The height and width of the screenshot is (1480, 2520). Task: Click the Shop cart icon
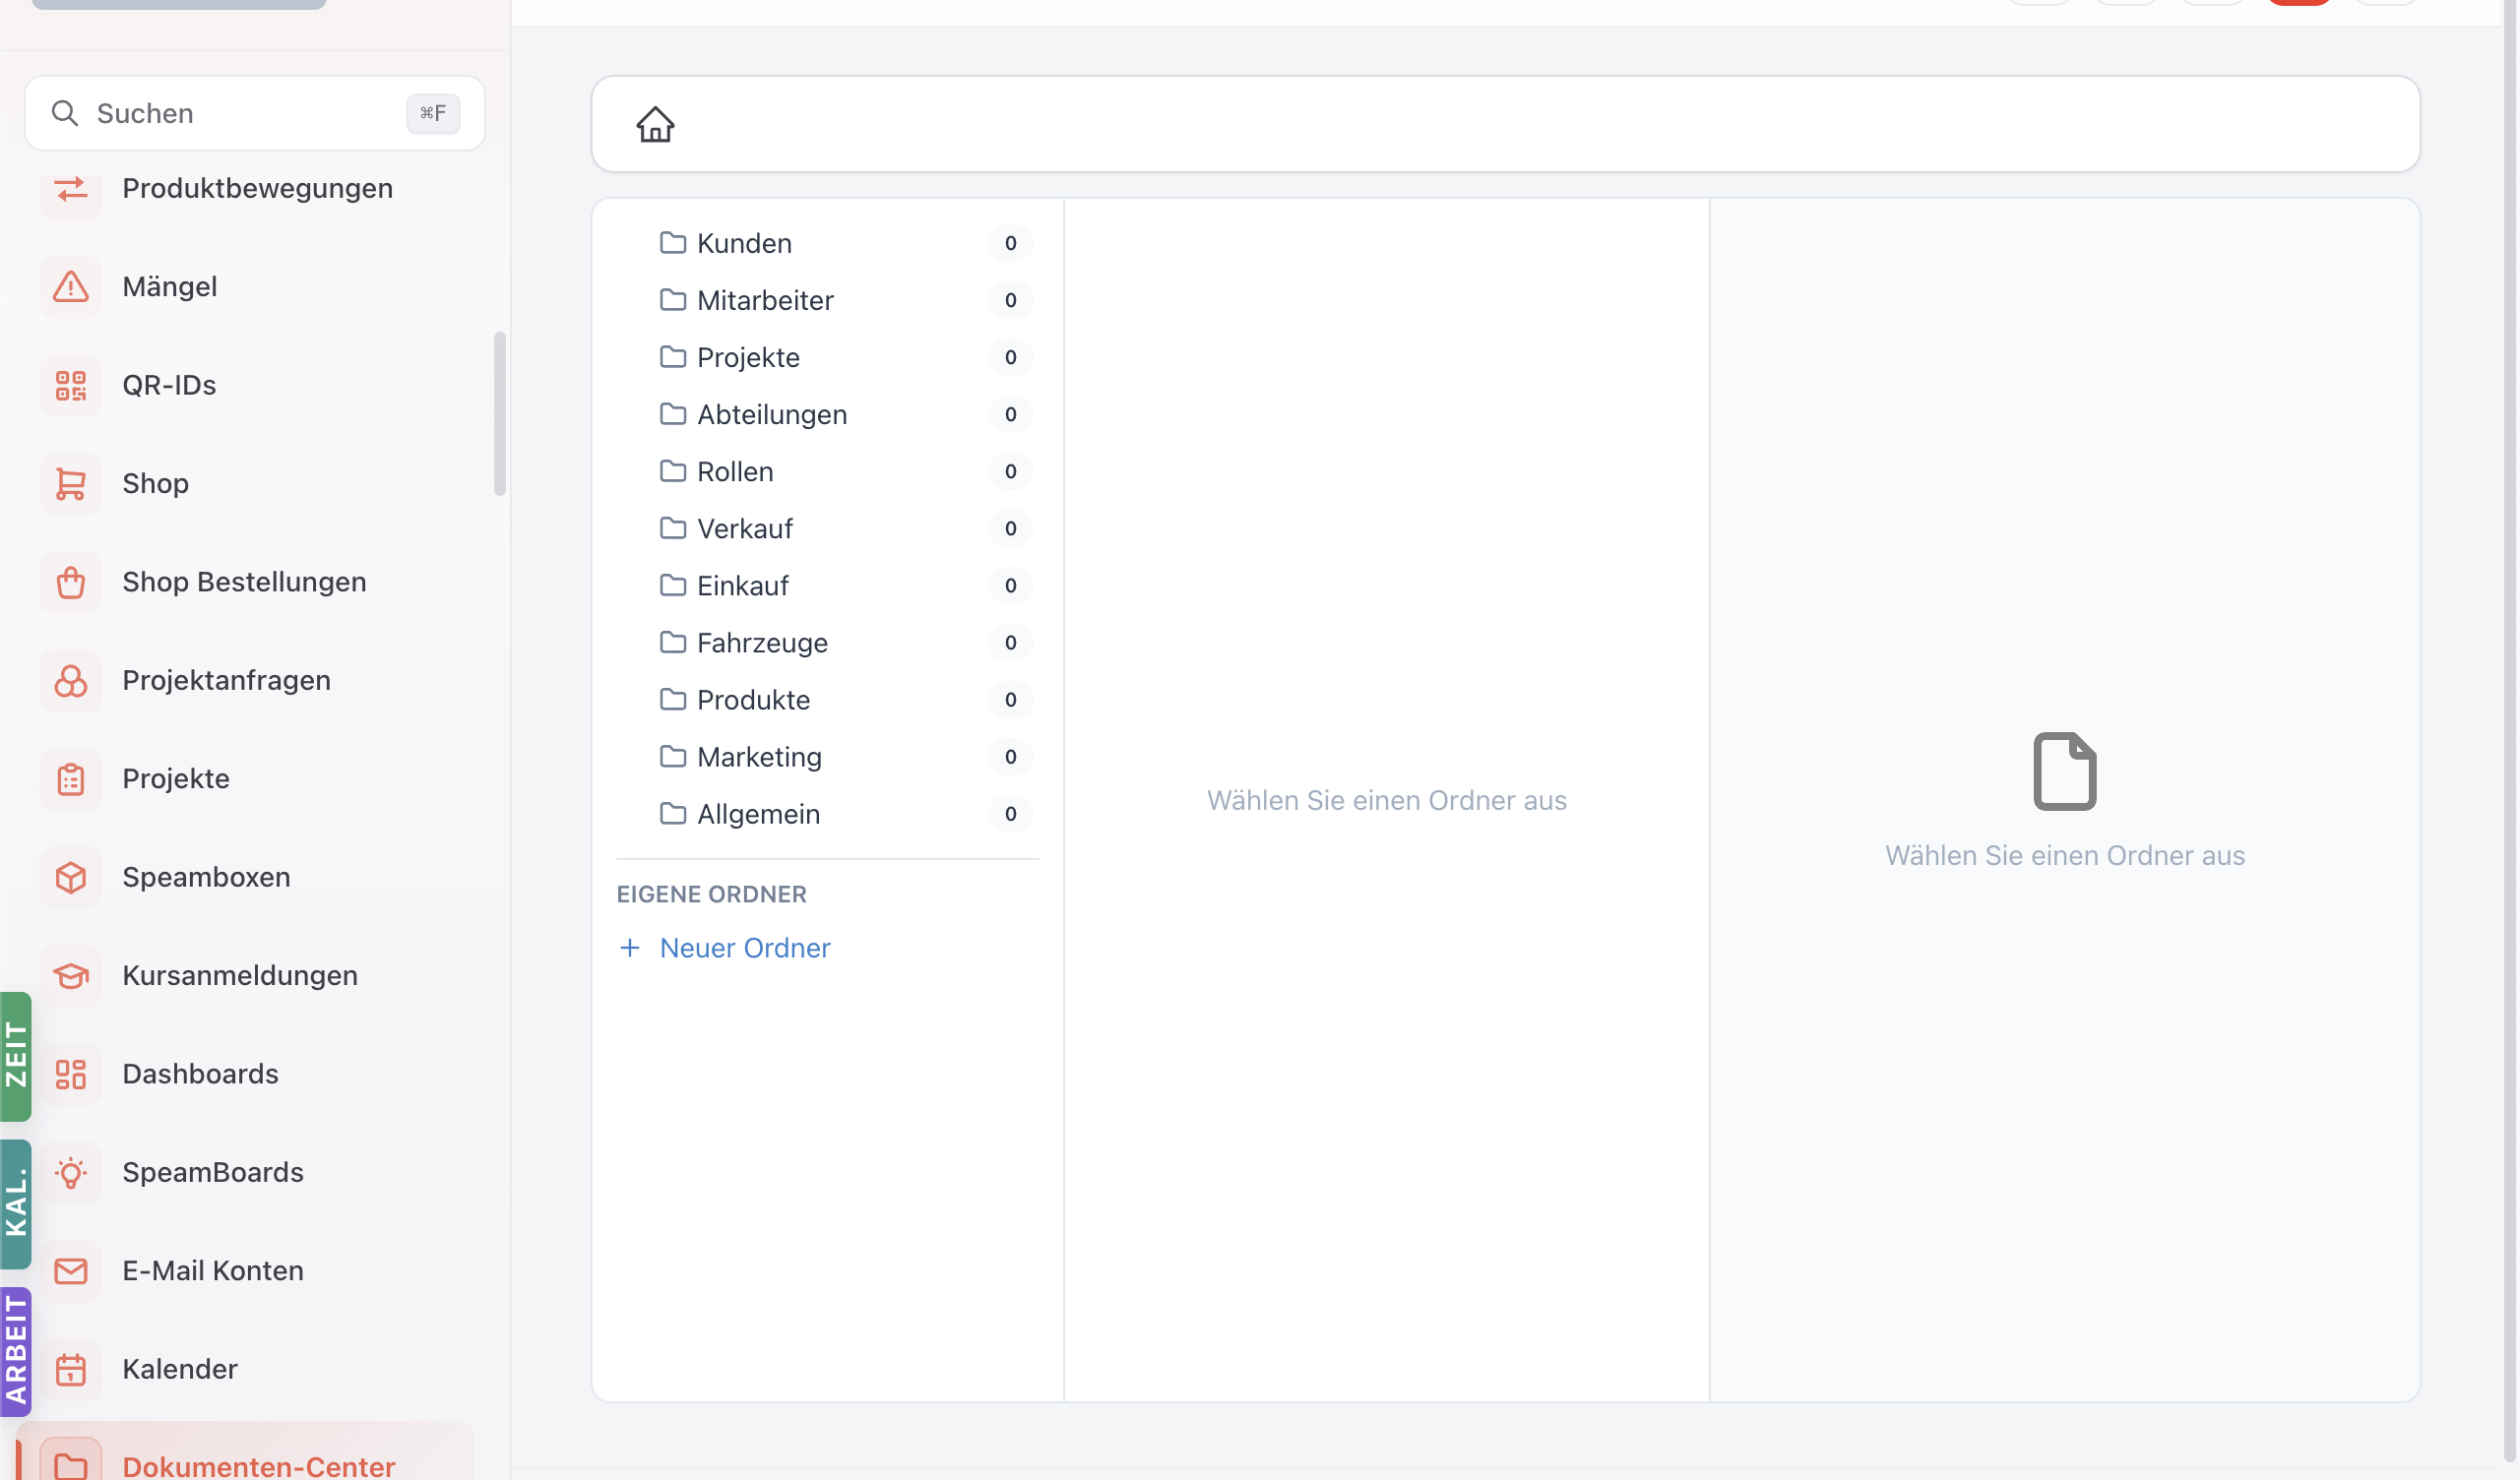click(71, 484)
